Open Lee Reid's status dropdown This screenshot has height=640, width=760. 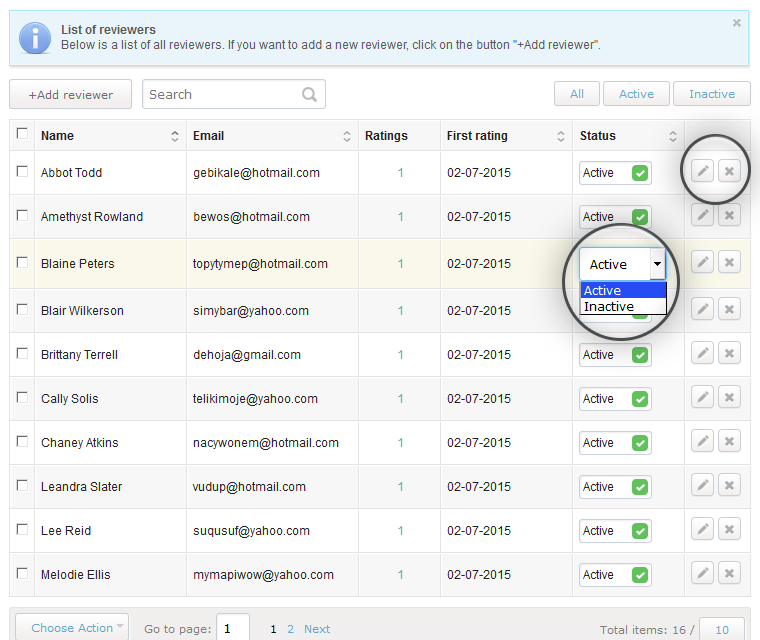tap(615, 531)
